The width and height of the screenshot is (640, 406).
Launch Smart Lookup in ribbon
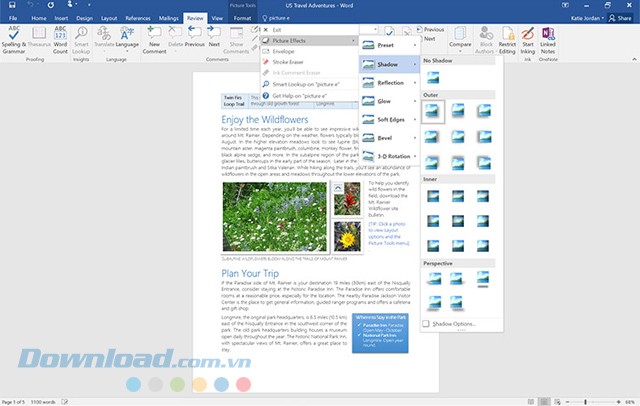tap(81, 40)
